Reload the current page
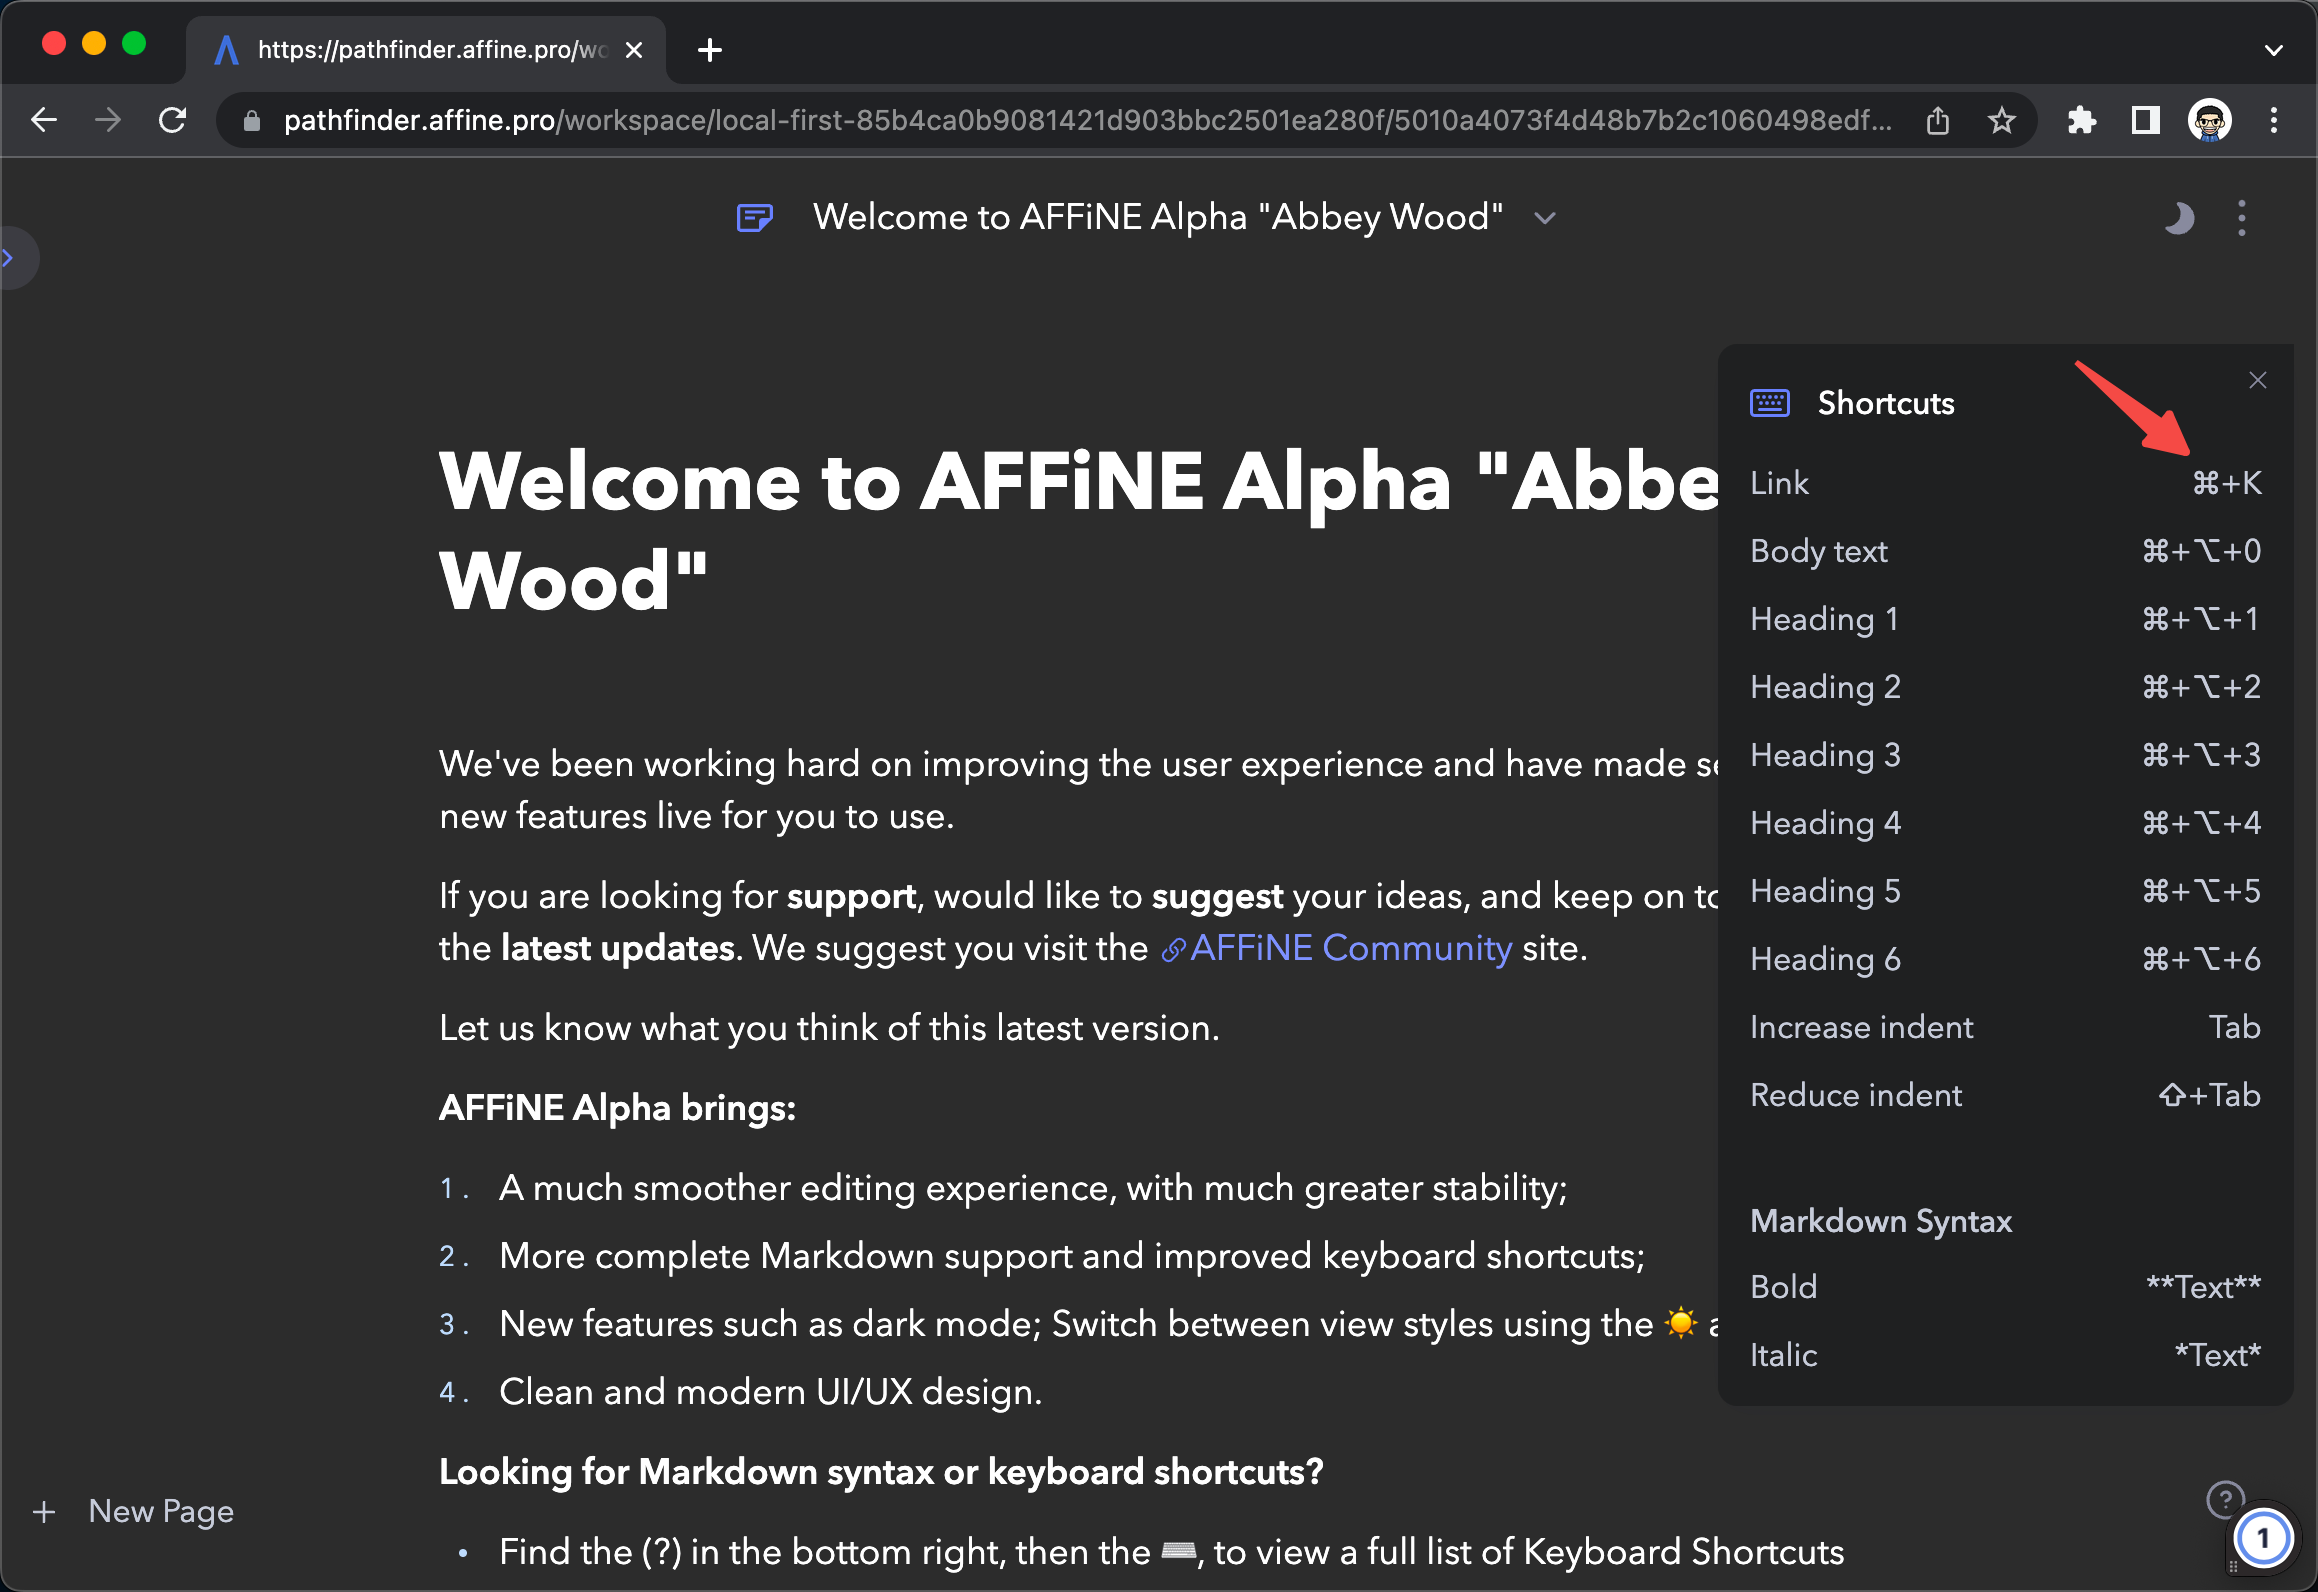The width and height of the screenshot is (2318, 1592). (173, 121)
